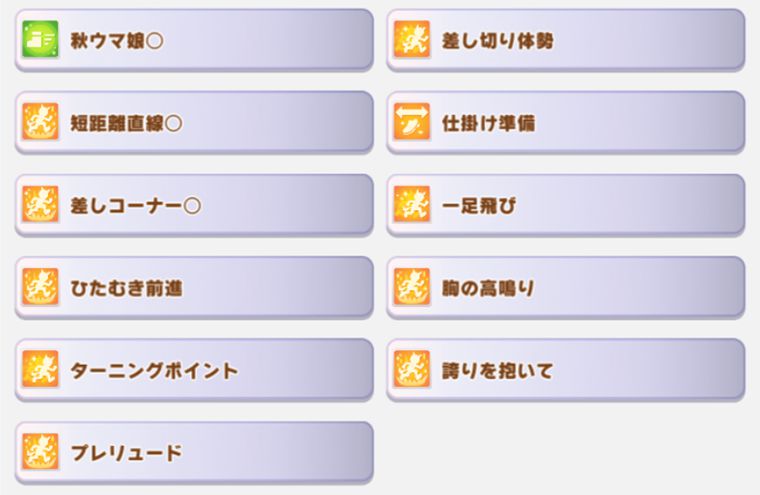
Task: Click the skill icon beside ひたむき前進
Action: point(40,288)
